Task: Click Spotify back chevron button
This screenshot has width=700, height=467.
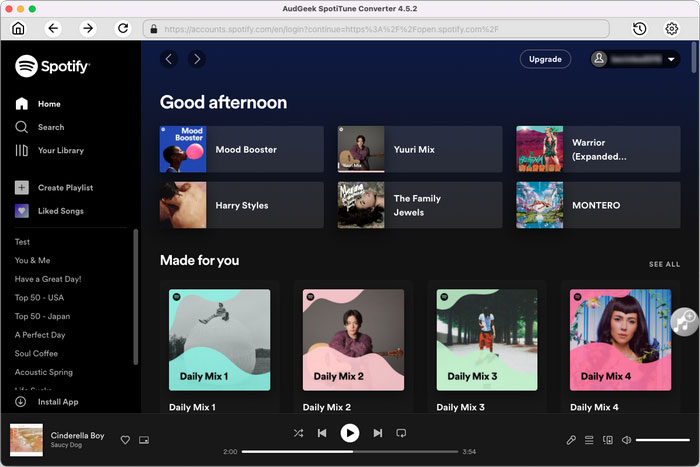Action: (x=169, y=59)
